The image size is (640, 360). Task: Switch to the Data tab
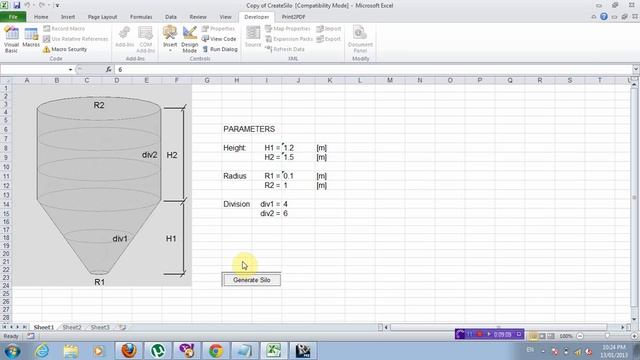point(171,17)
